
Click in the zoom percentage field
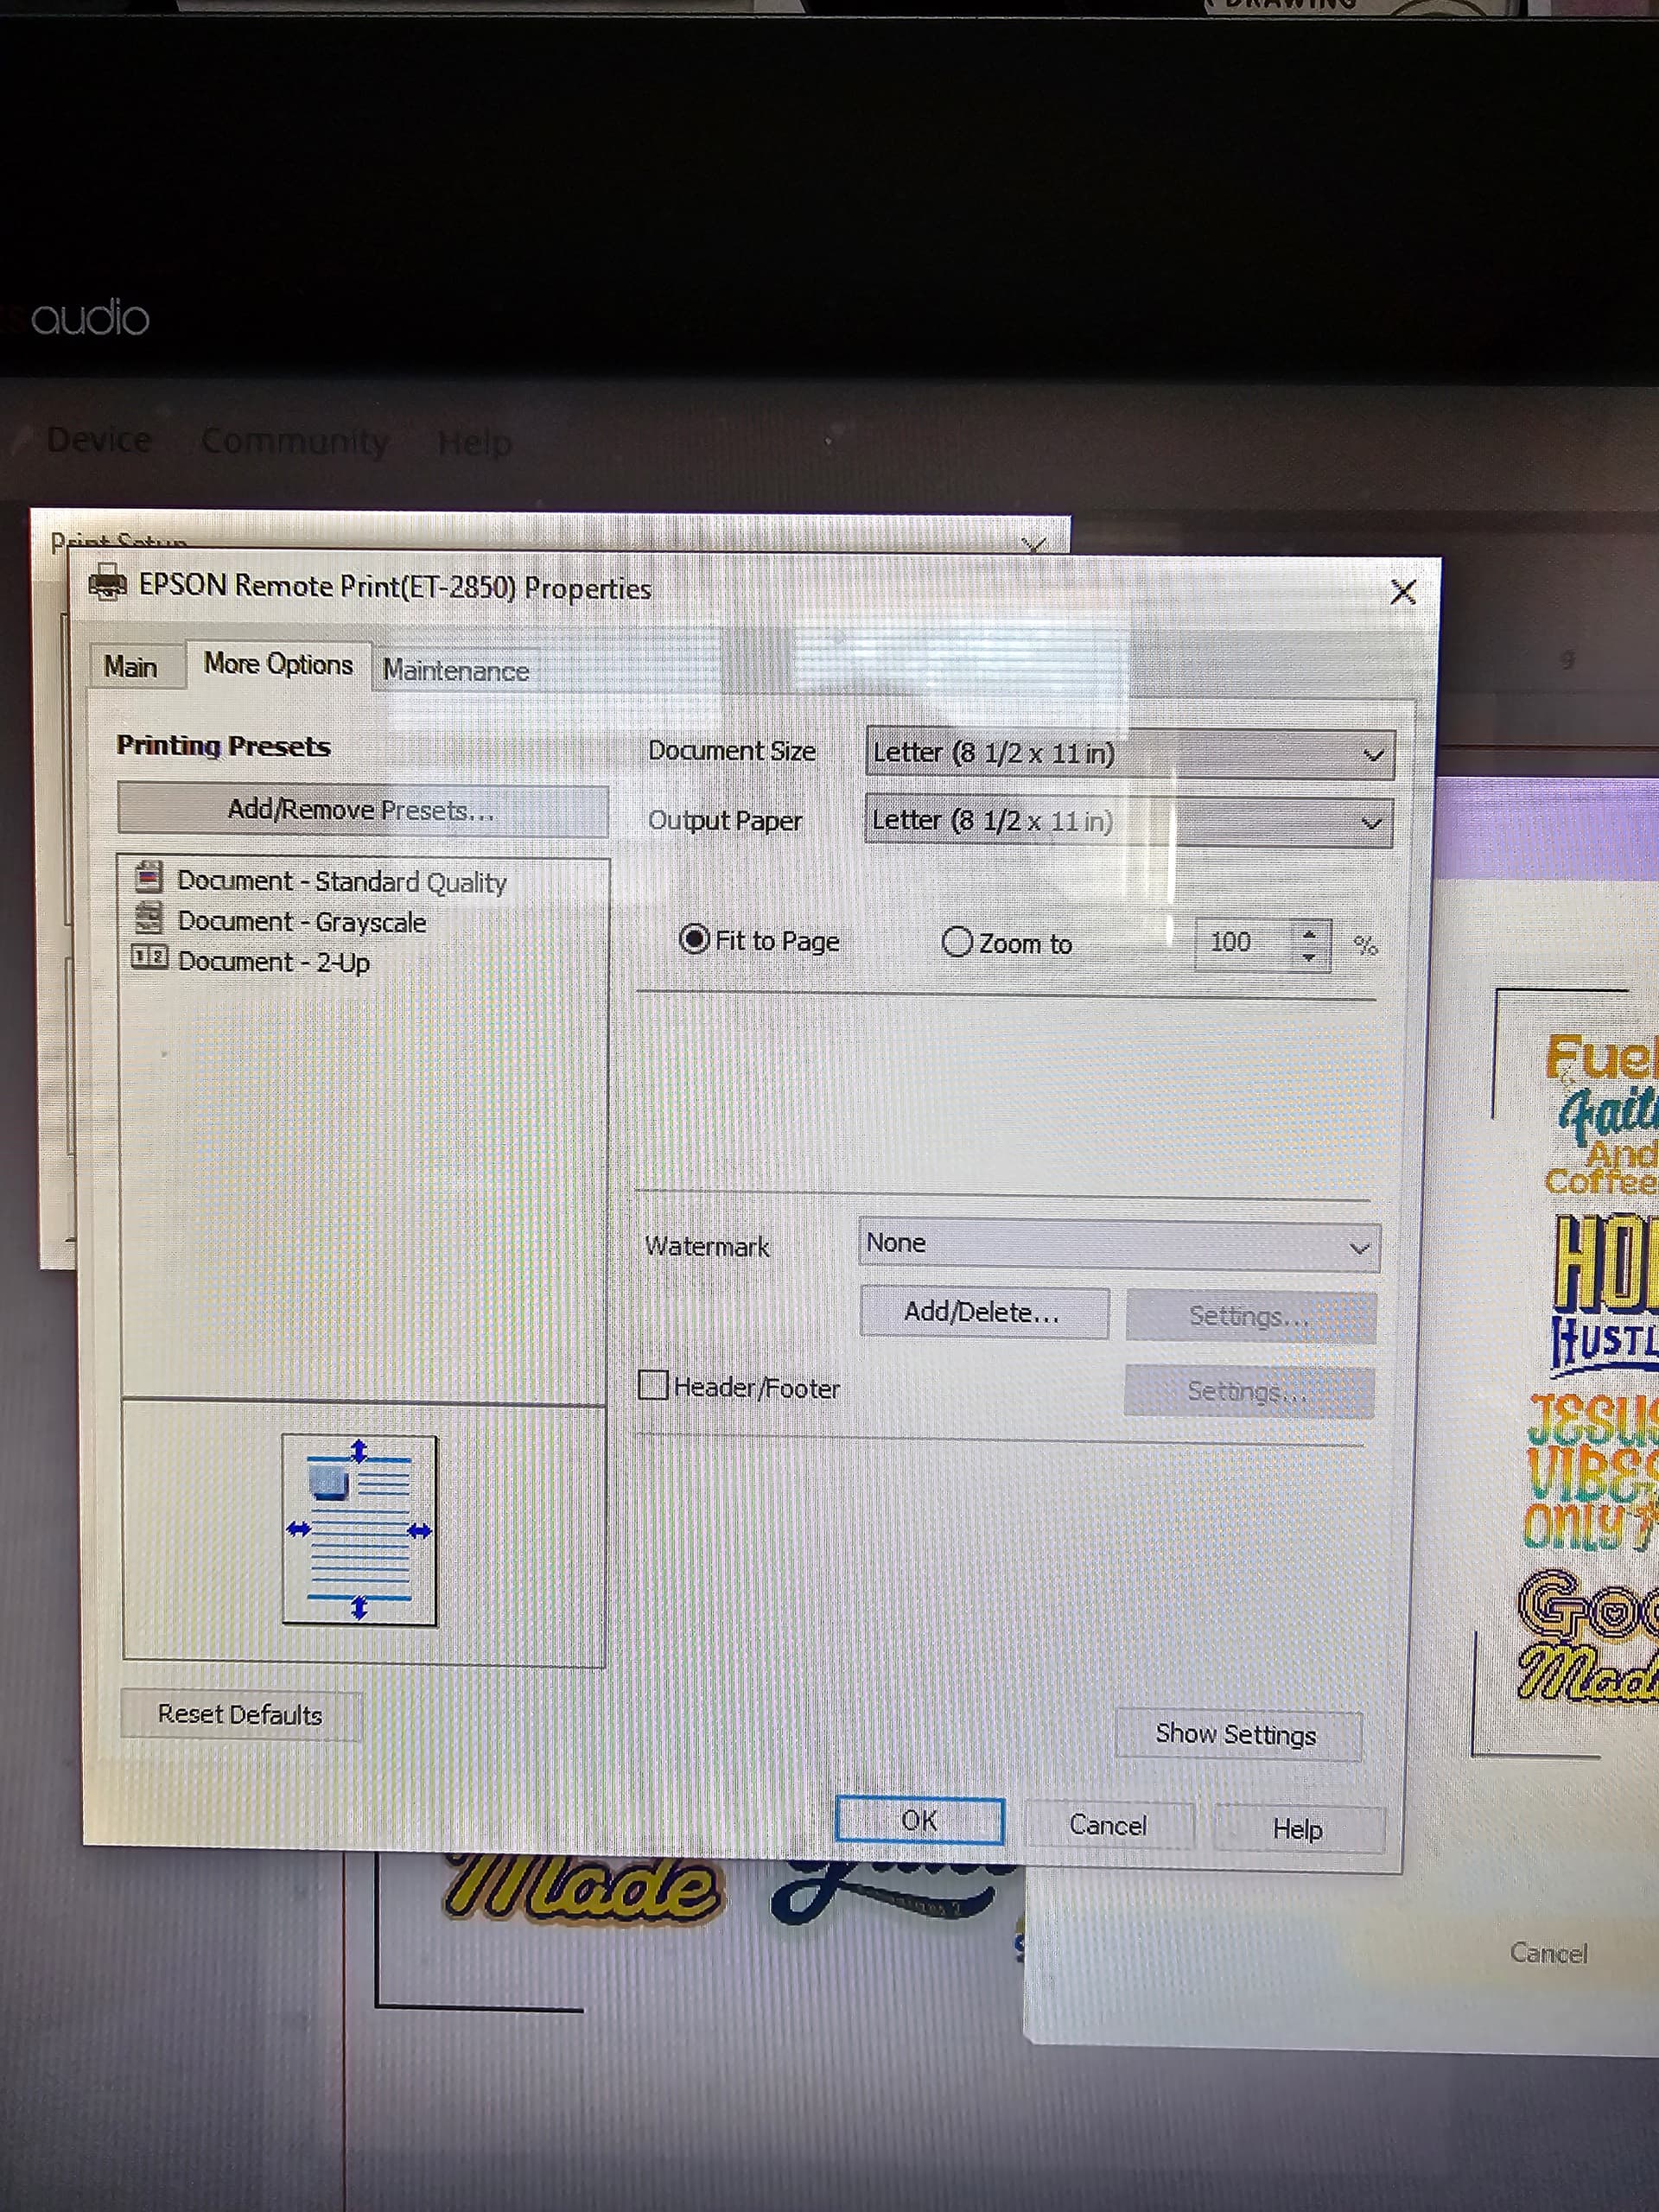(1240, 943)
